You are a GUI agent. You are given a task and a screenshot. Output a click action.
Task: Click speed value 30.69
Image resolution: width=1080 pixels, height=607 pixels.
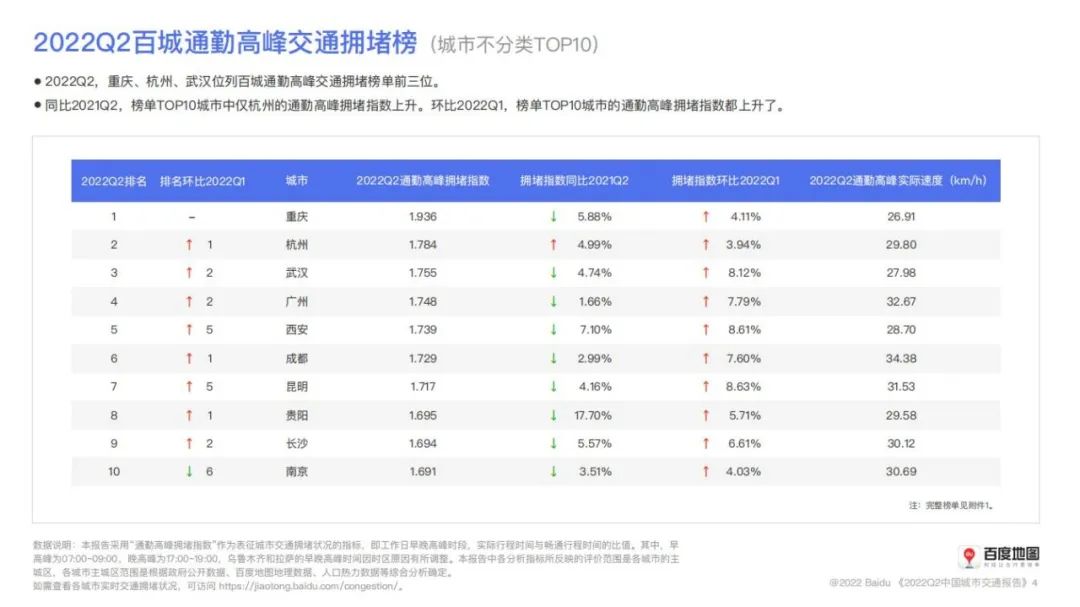tap(901, 472)
